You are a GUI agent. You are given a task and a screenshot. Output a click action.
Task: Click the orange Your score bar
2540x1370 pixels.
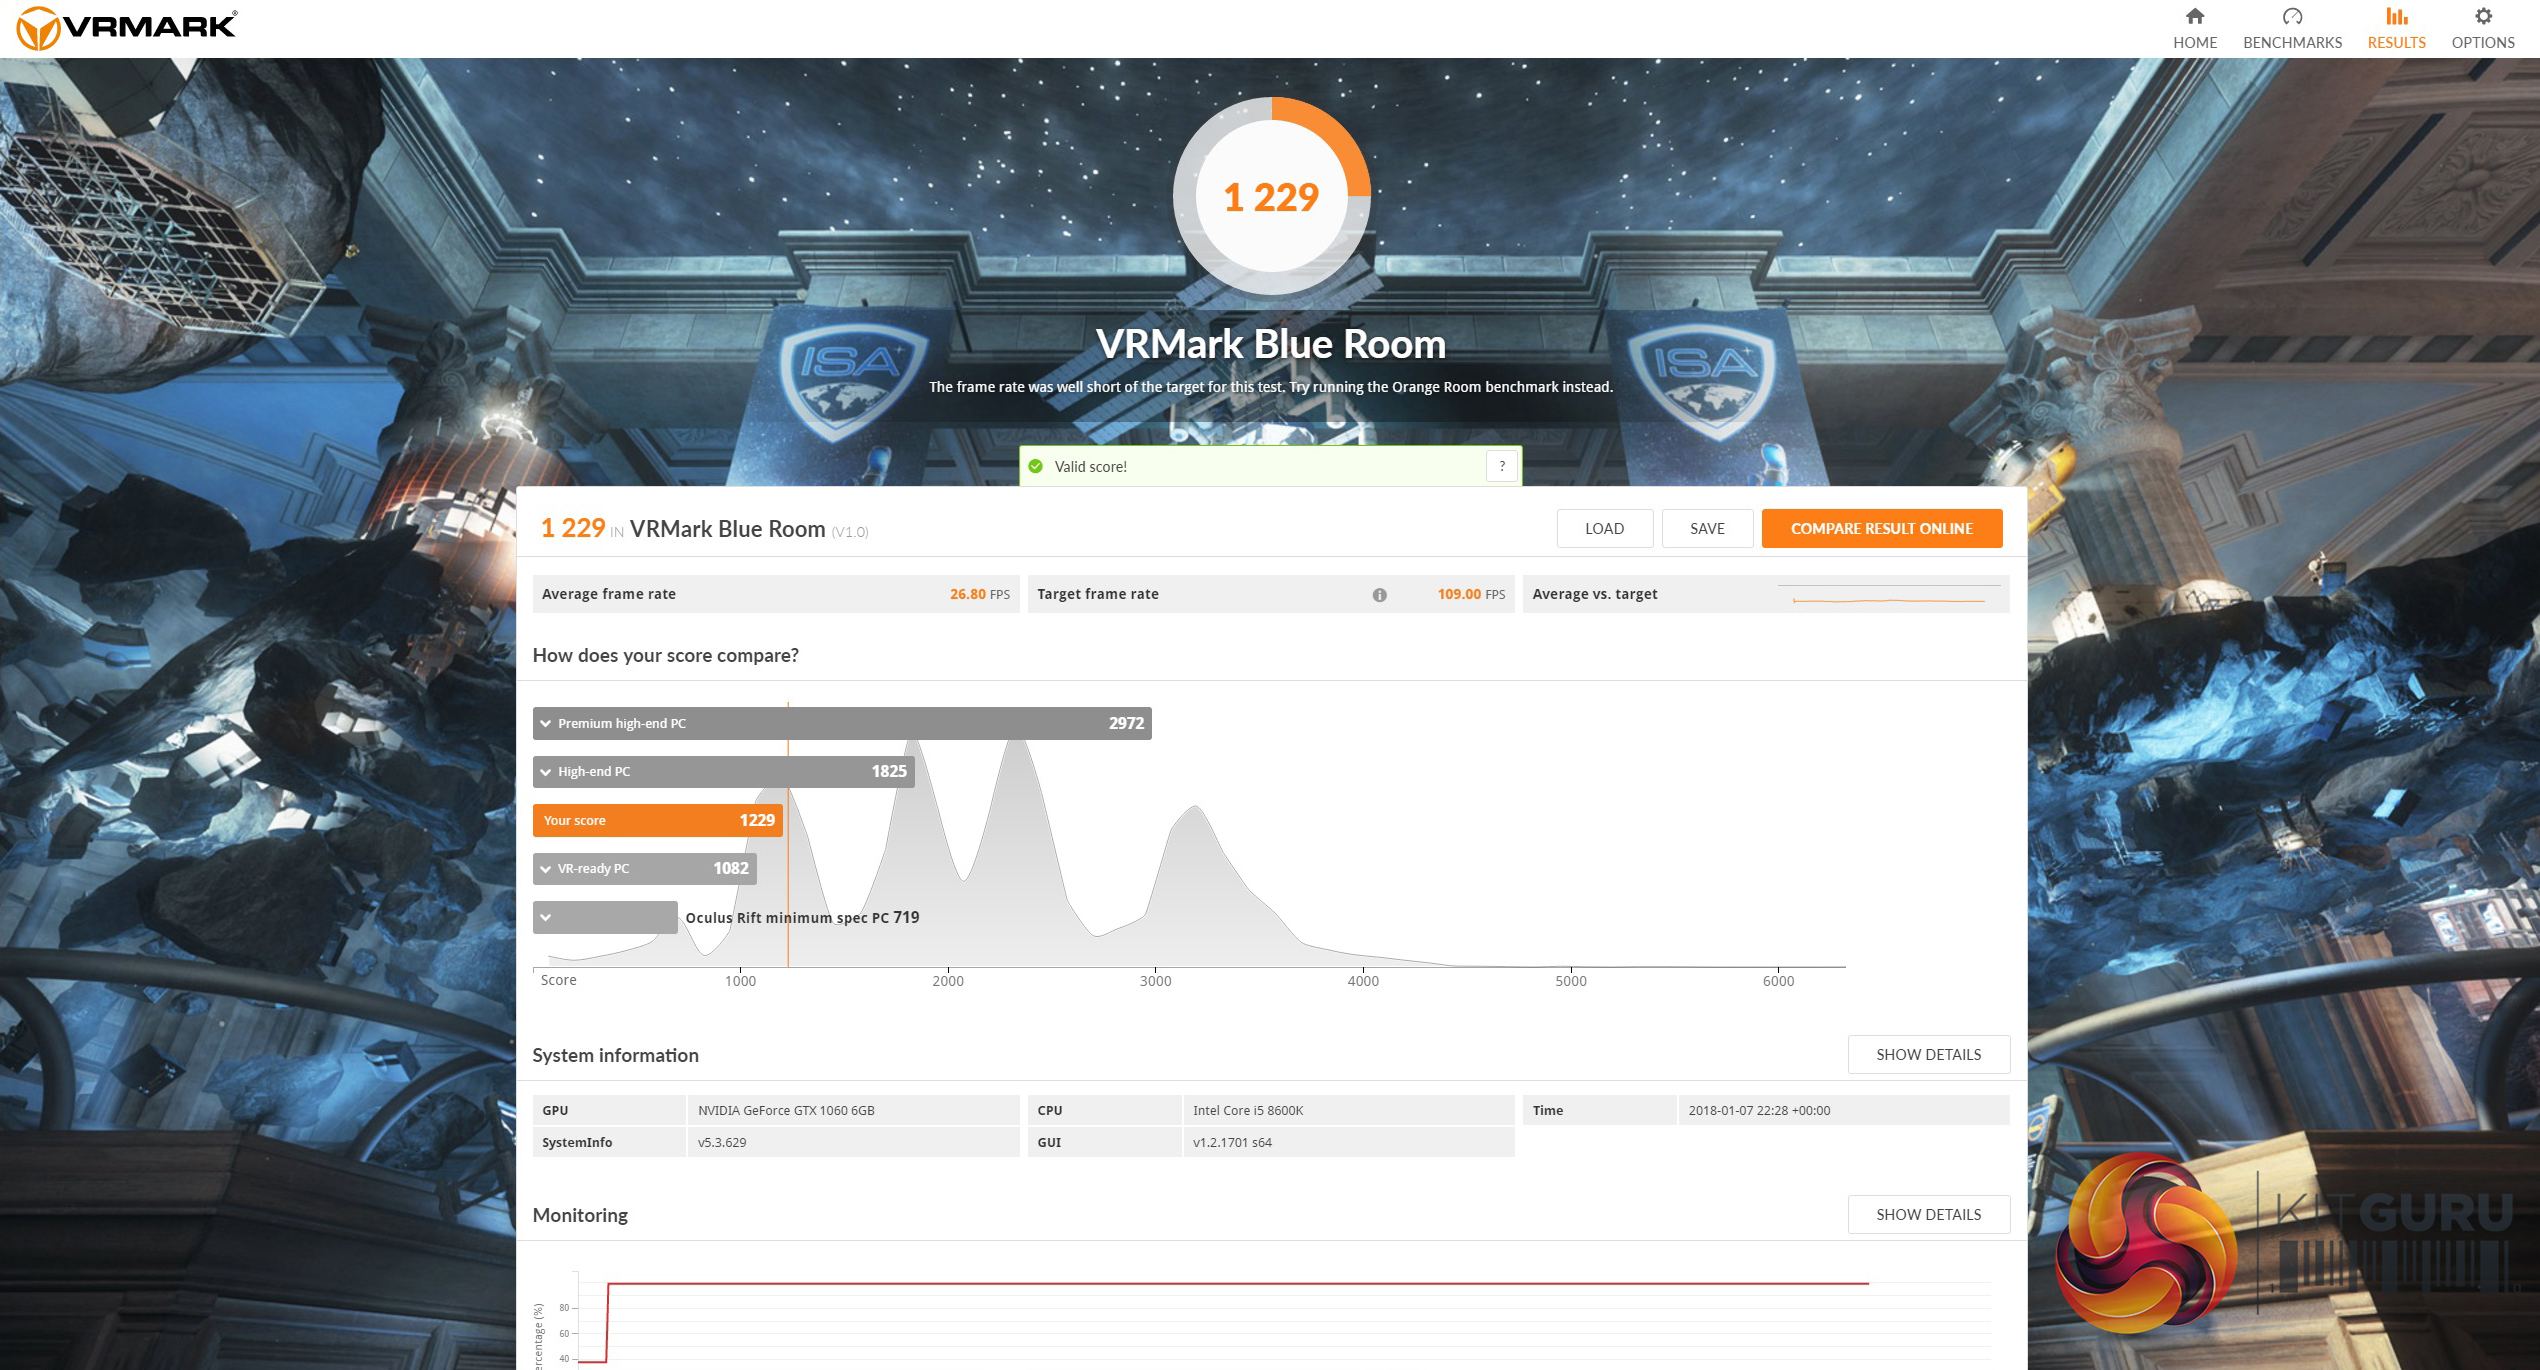tap(657, 821)
